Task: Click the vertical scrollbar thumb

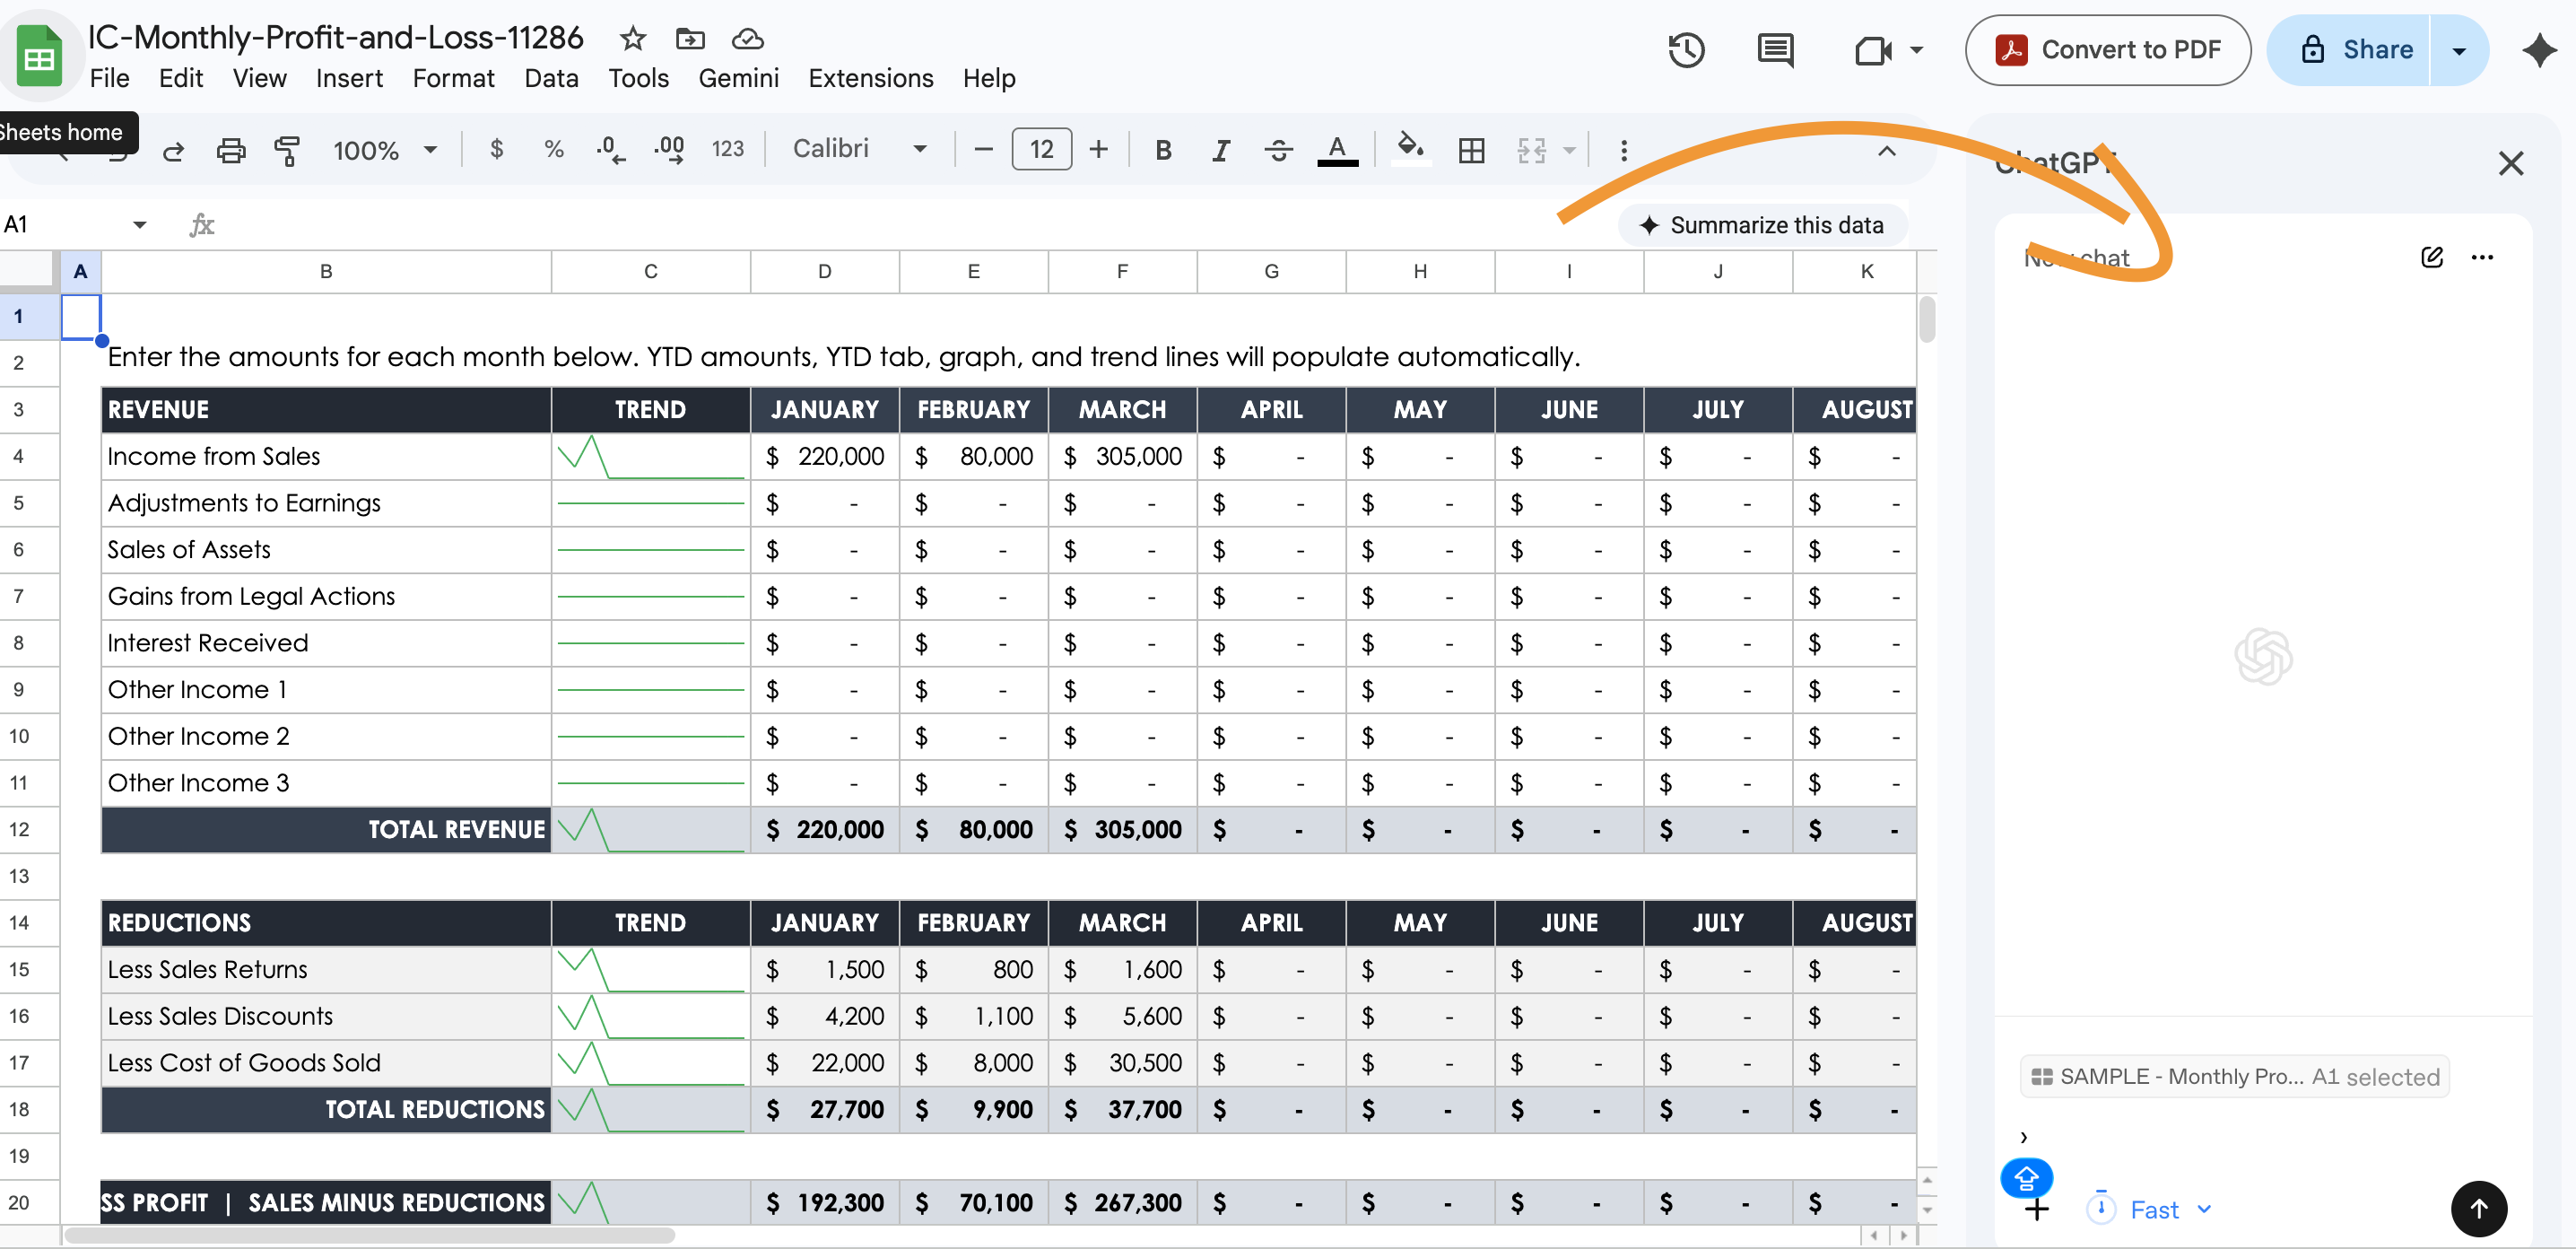Action: point(1927,320)
